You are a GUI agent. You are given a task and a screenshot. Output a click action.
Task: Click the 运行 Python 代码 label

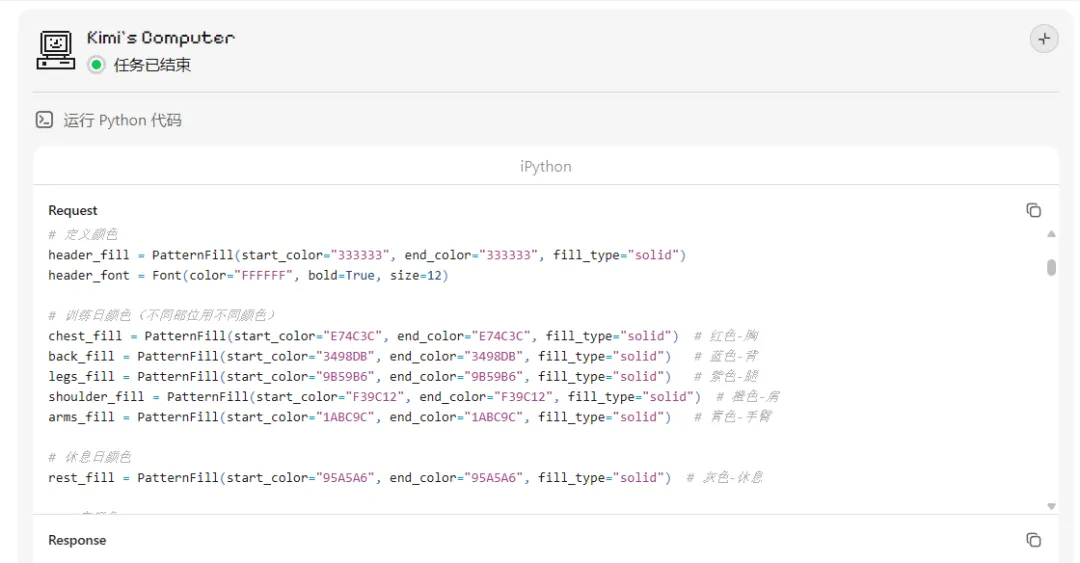coord(123,120)
